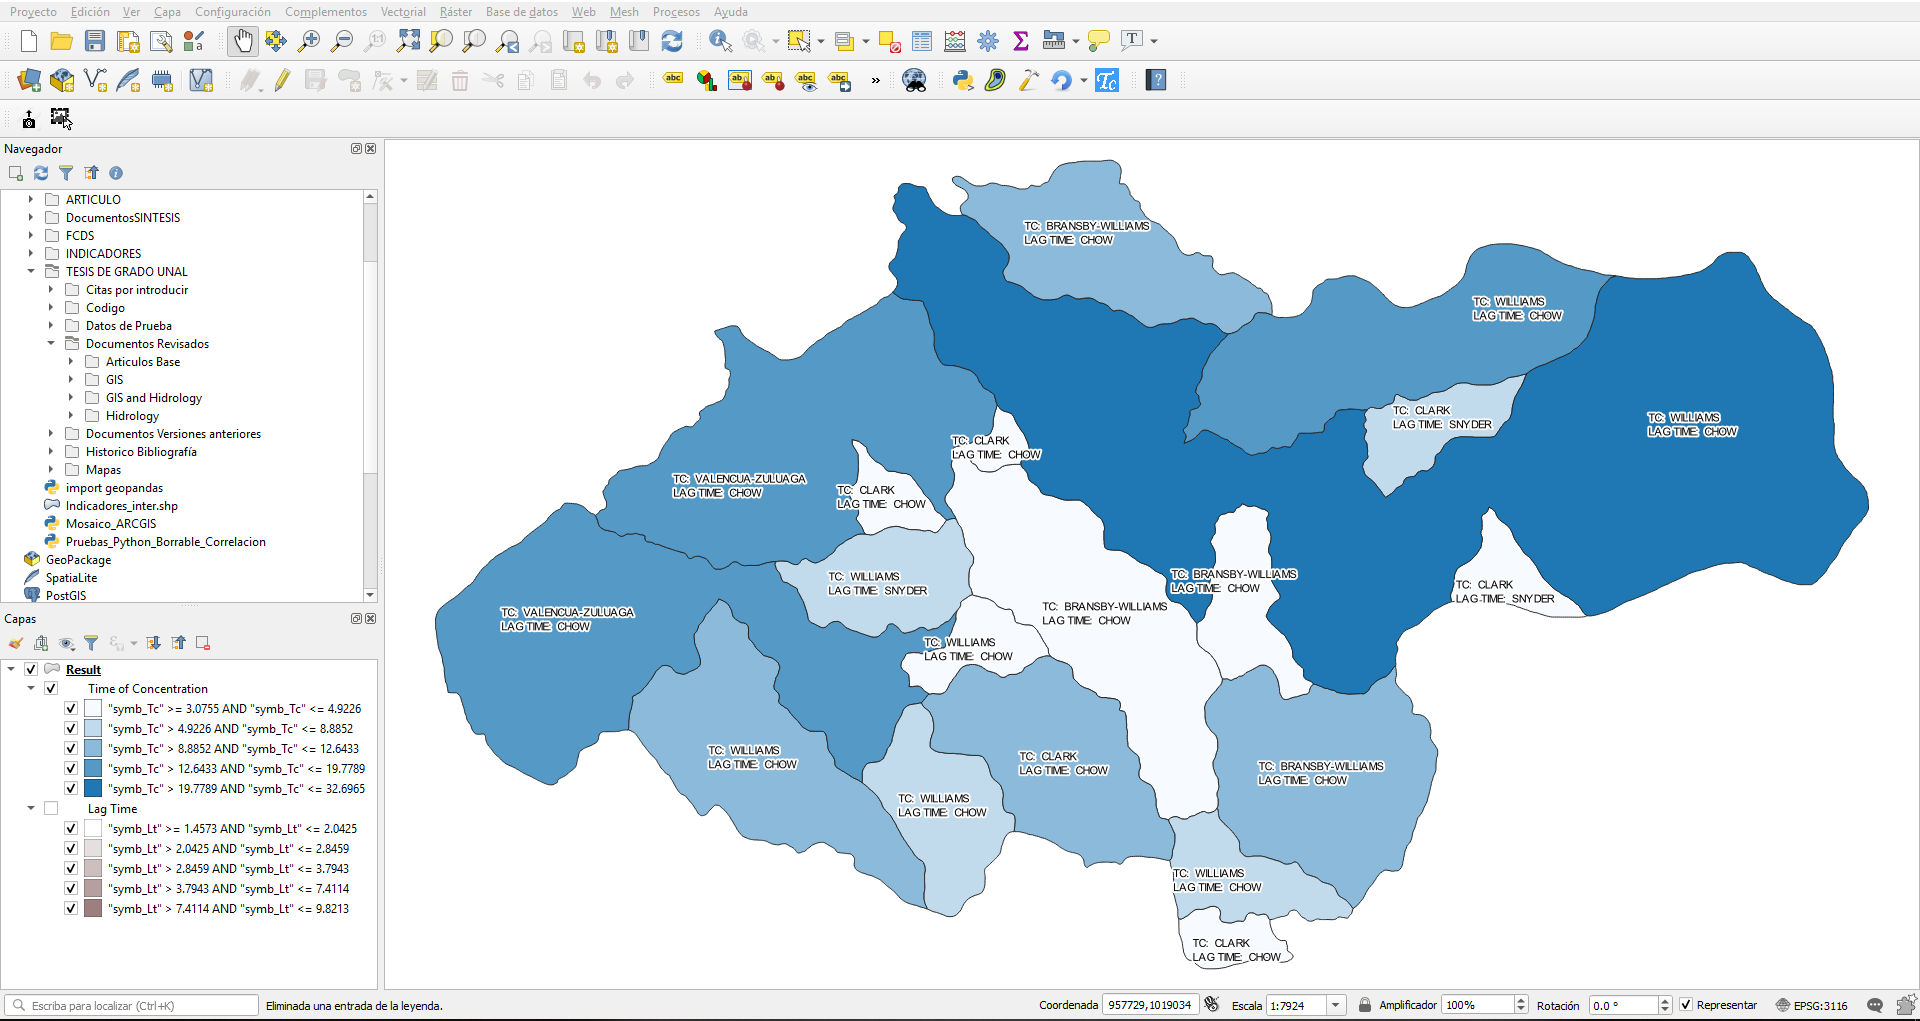Expand the ARTICULO folder
The width and height of the screenshot is (1920, 1021).
click(31, 199)
